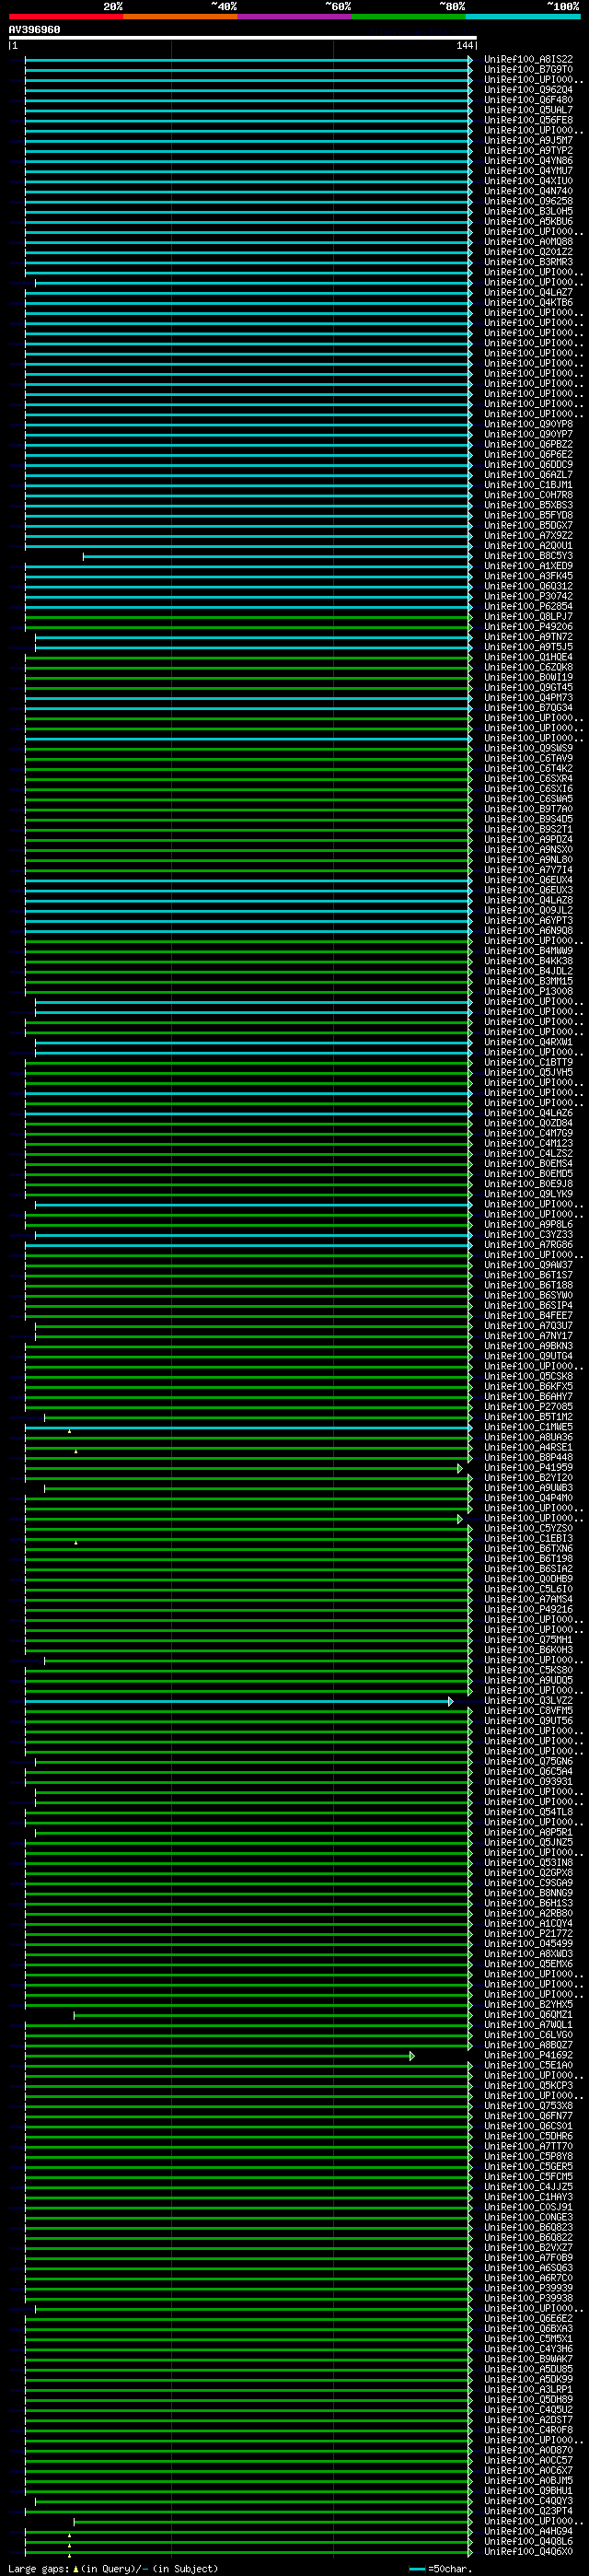The image size is (589, 2576).
Task: Select the hit UniRef100_P41692
Action: [x=529, y=2055]
